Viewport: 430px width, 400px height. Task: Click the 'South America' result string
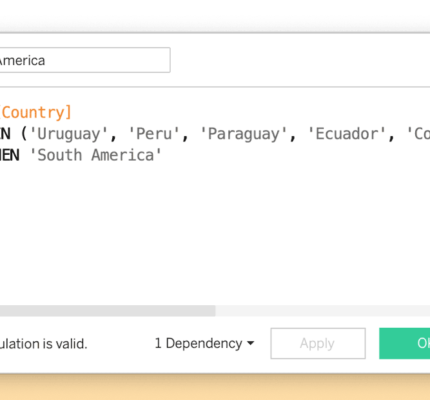point(96,155)
